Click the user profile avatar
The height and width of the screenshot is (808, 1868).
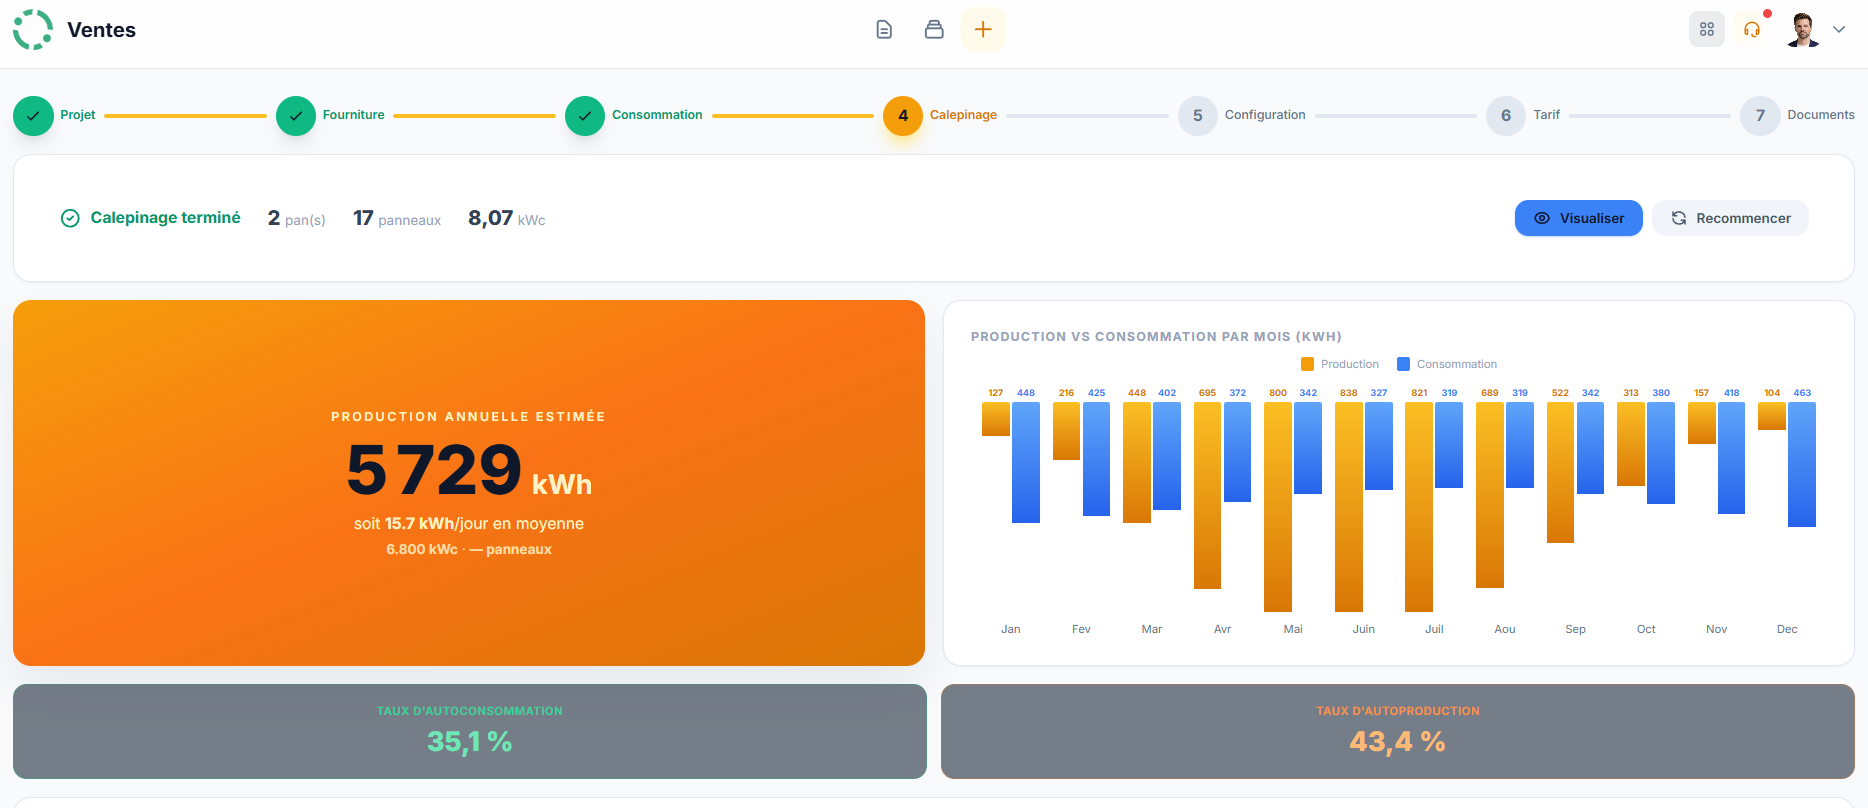[1803, 30]
